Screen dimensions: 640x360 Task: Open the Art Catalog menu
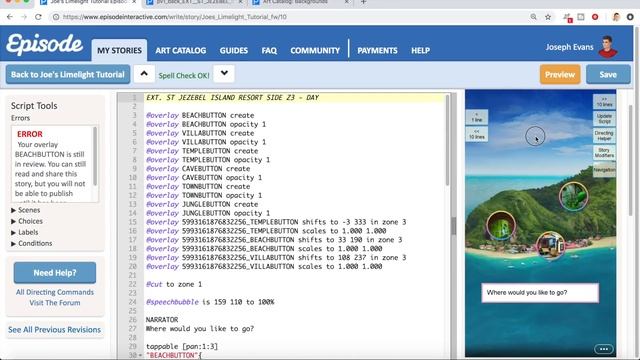point(180,51)
